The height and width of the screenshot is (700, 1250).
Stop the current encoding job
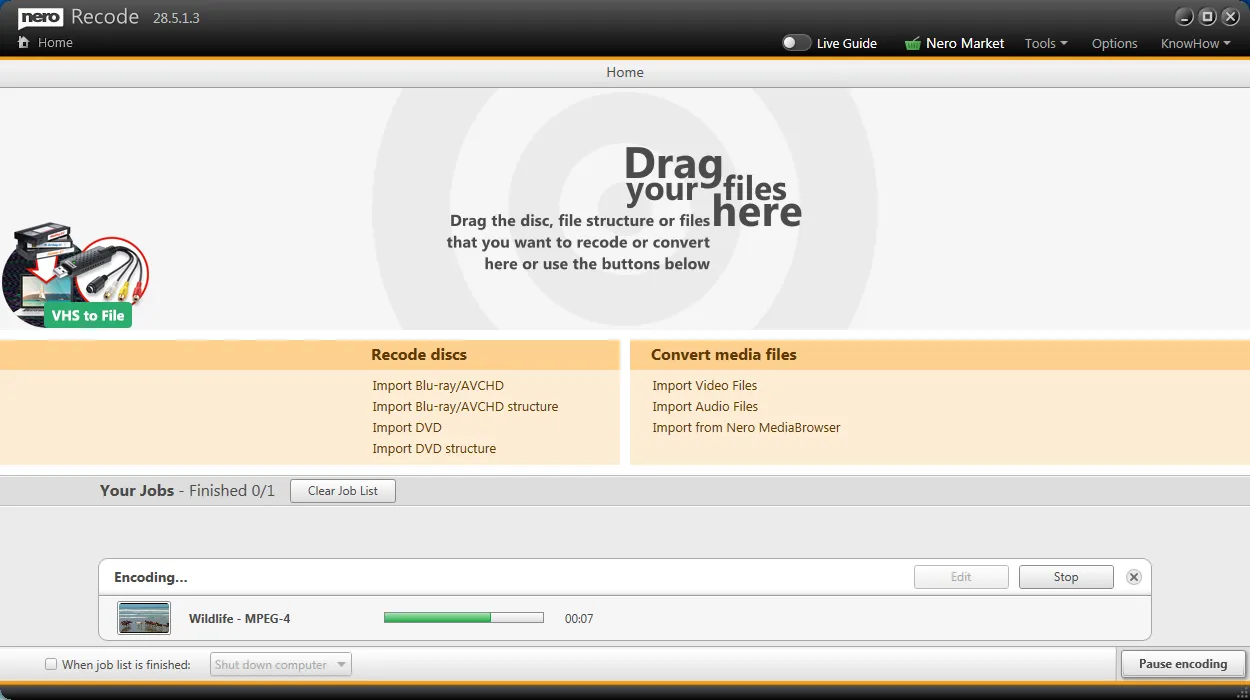click(x=1065, y=577)
